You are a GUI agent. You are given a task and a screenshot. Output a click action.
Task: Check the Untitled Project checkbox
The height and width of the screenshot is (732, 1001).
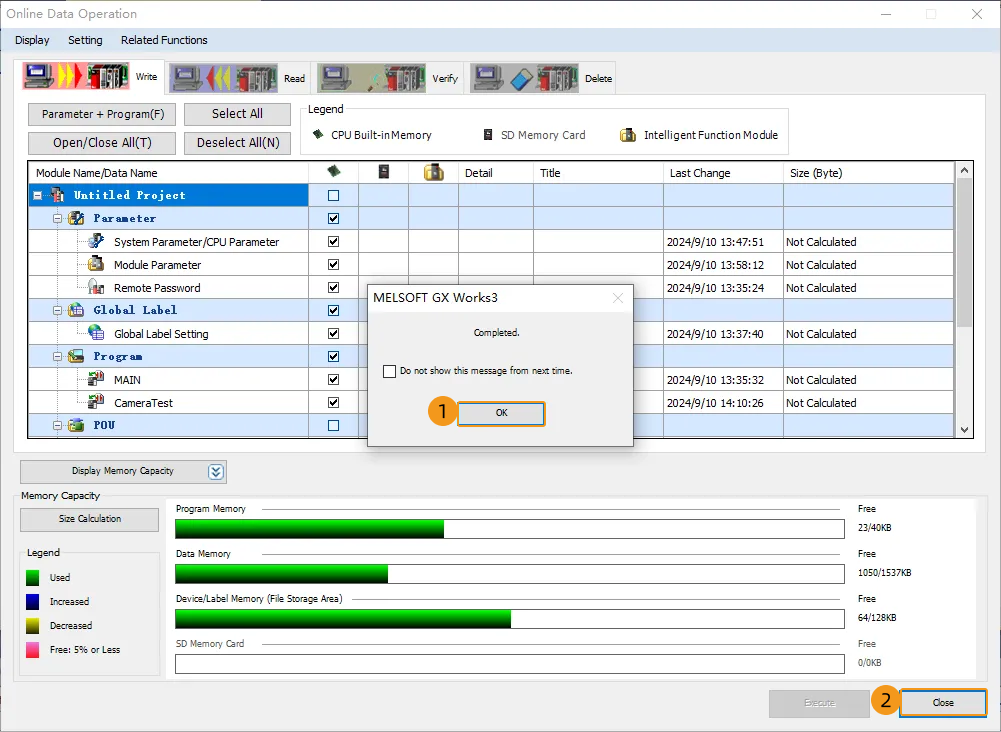(334, 196)
